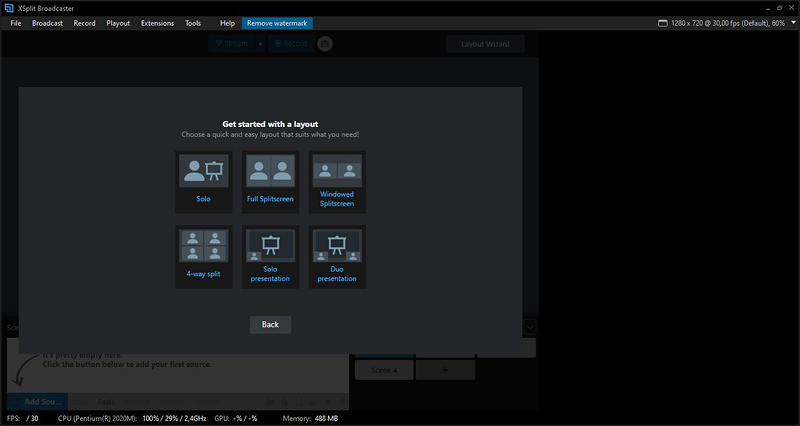Select the Solo presentation layout
Screen dimensions: 800x426
(270, 257)
